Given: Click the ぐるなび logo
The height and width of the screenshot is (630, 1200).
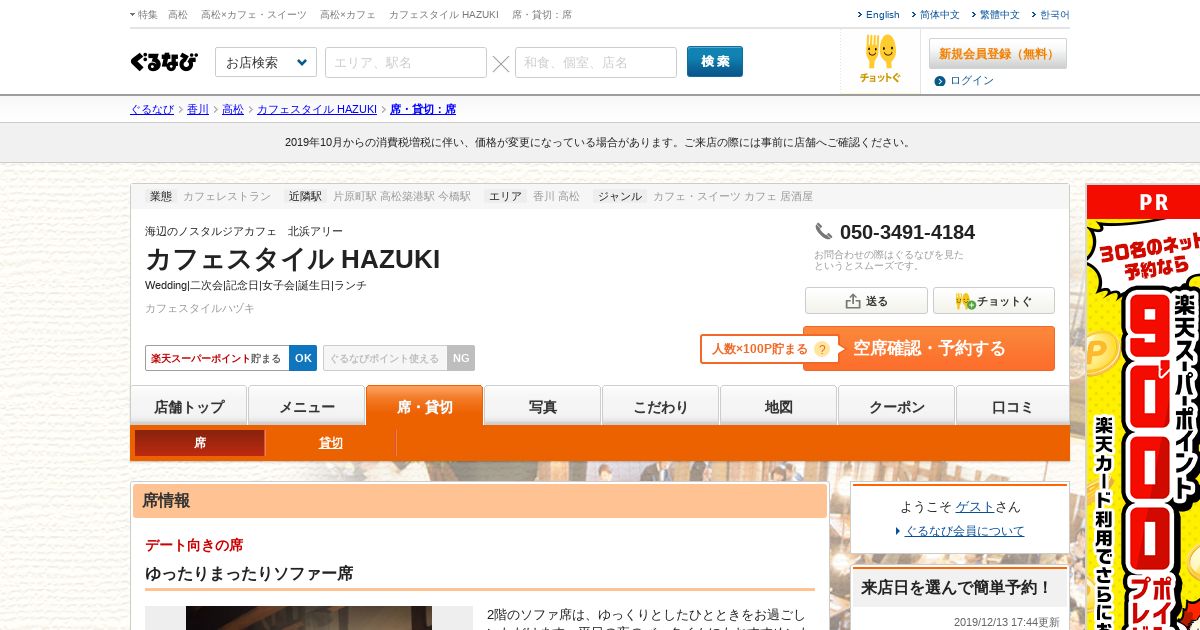Looking at the screenshot, I should pyautogui.click(x=164, y=62).
